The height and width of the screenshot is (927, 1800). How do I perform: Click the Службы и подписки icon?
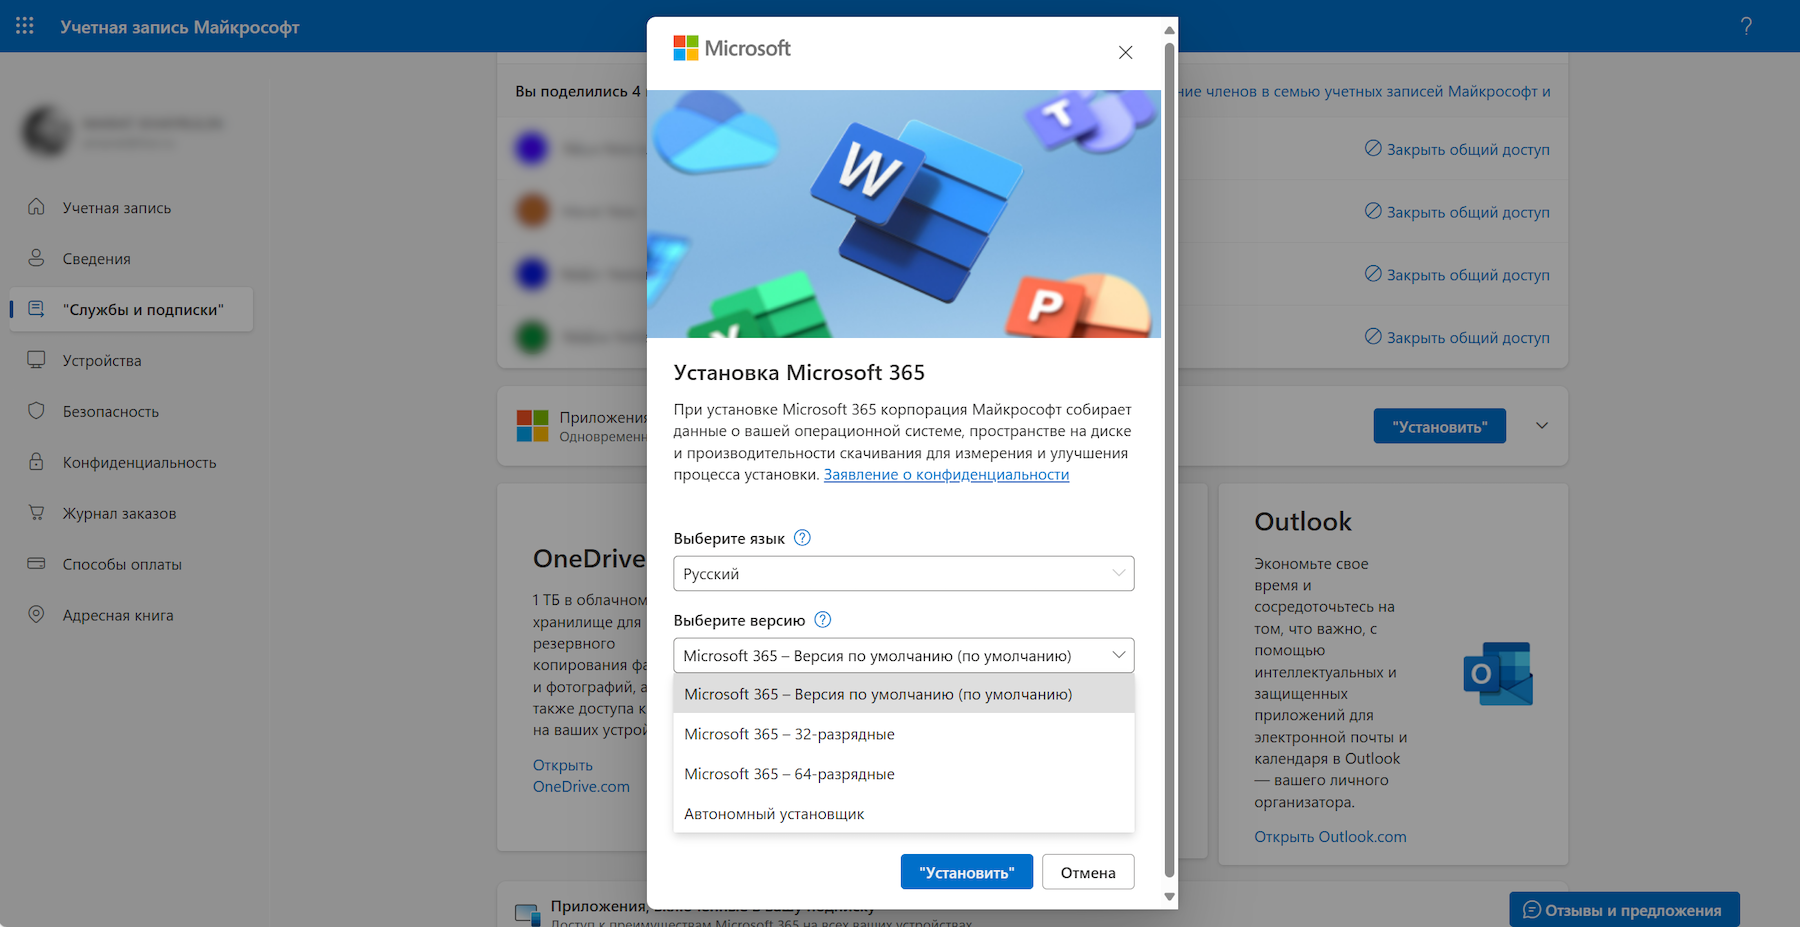click(x=36, y=309)
